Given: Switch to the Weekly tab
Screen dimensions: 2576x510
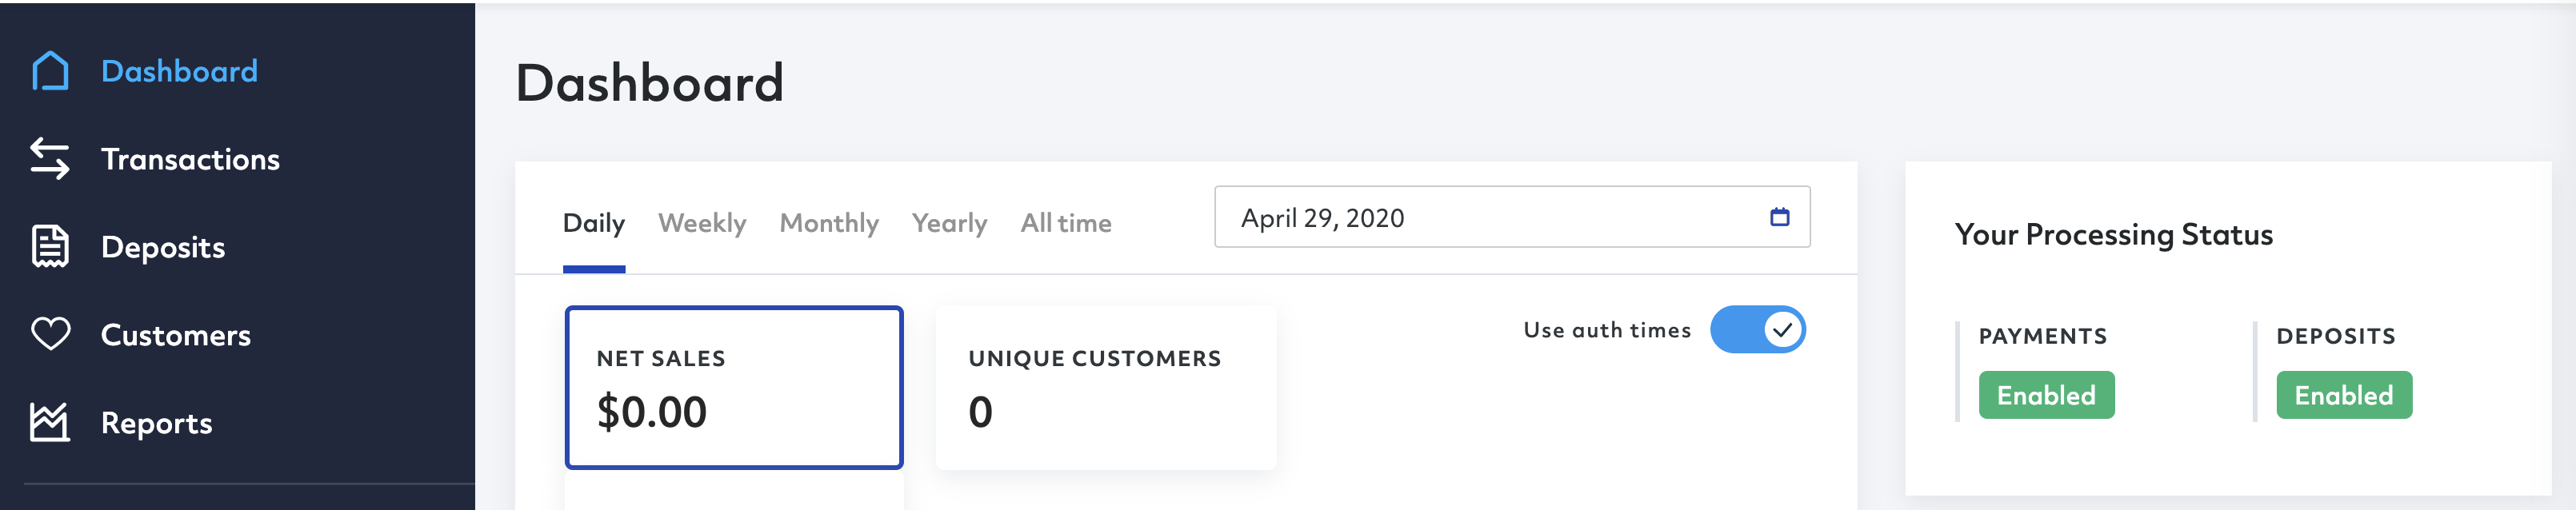Looking at the screenshot, I should (x=702, y=223).
